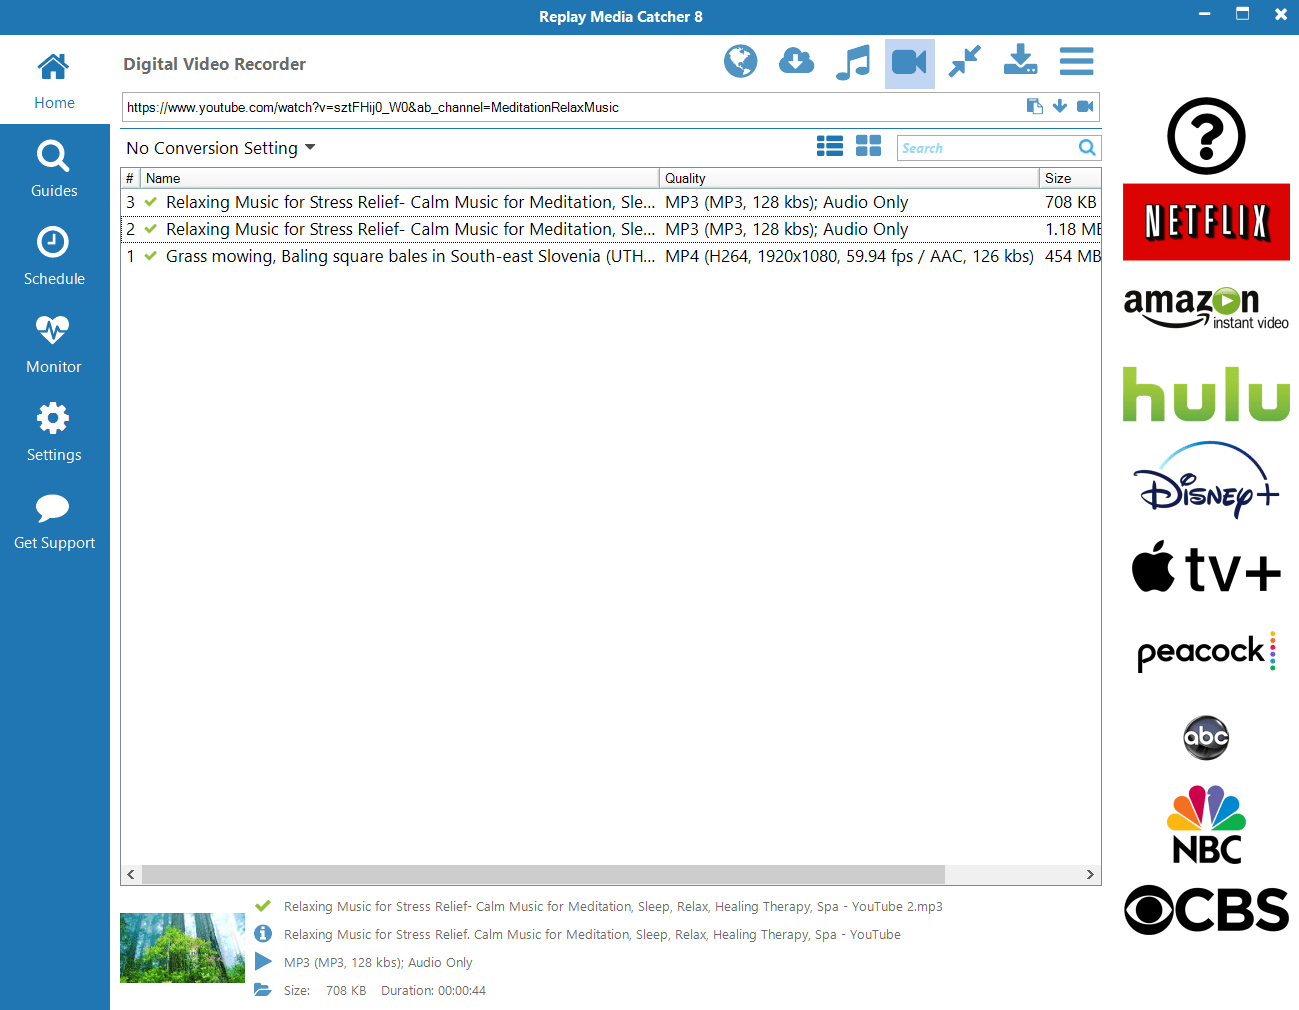Open Get Support chat bubble
The image size is (1299, 1010).
(54, 521)
